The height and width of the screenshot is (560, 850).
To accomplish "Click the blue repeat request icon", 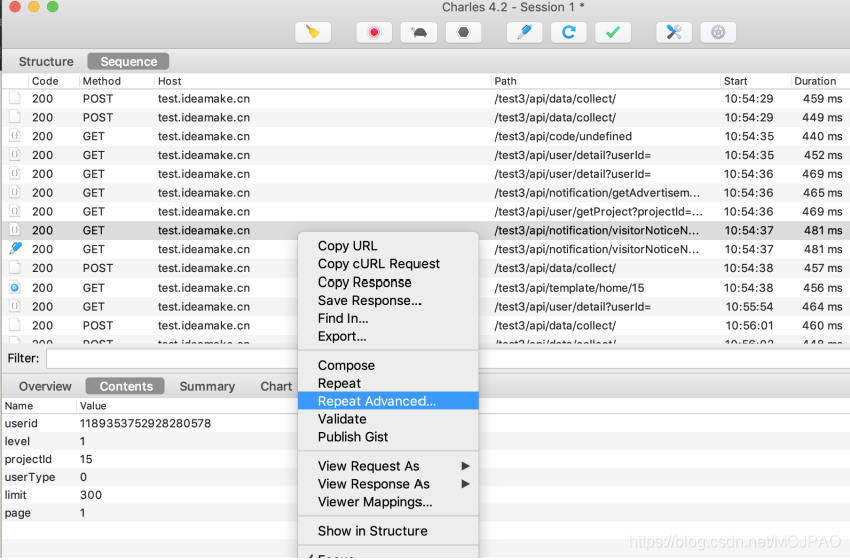I will pos(569,33).
